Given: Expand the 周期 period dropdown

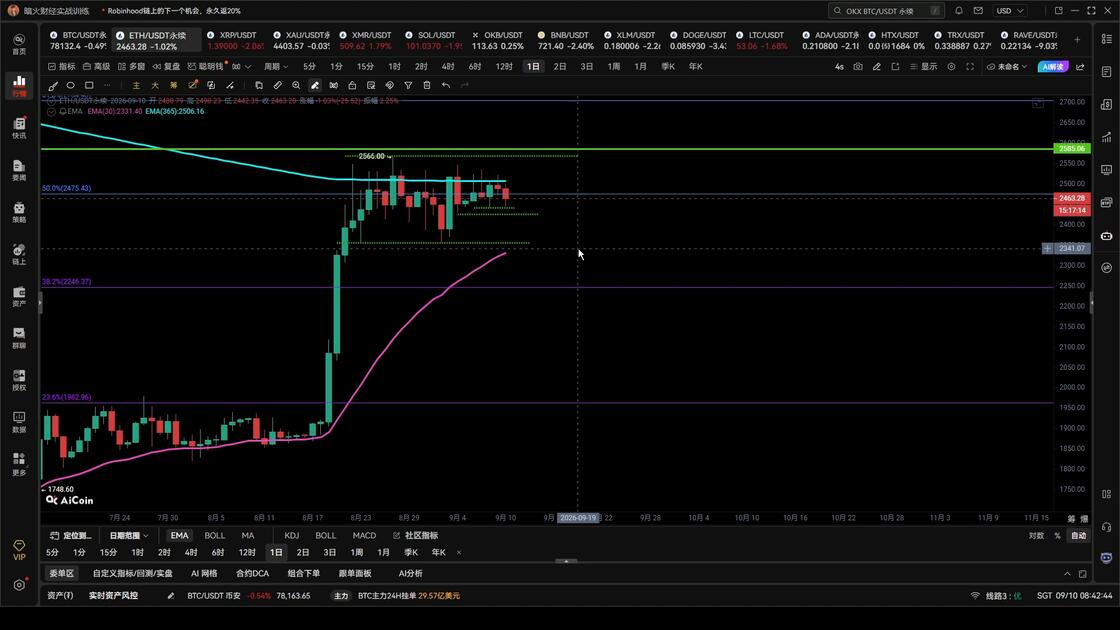Looking at the screenshot, I should 276,66.
